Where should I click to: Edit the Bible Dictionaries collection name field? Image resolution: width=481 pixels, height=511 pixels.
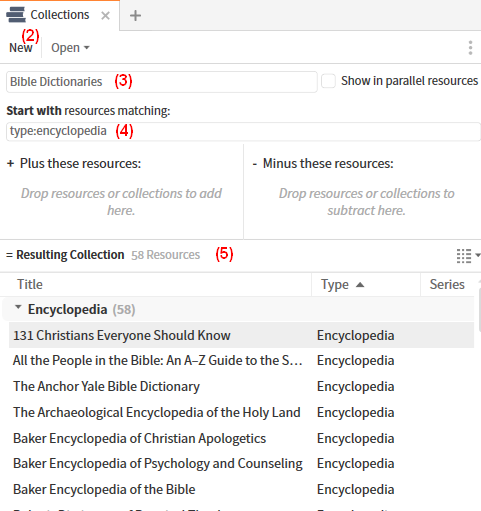162,82
